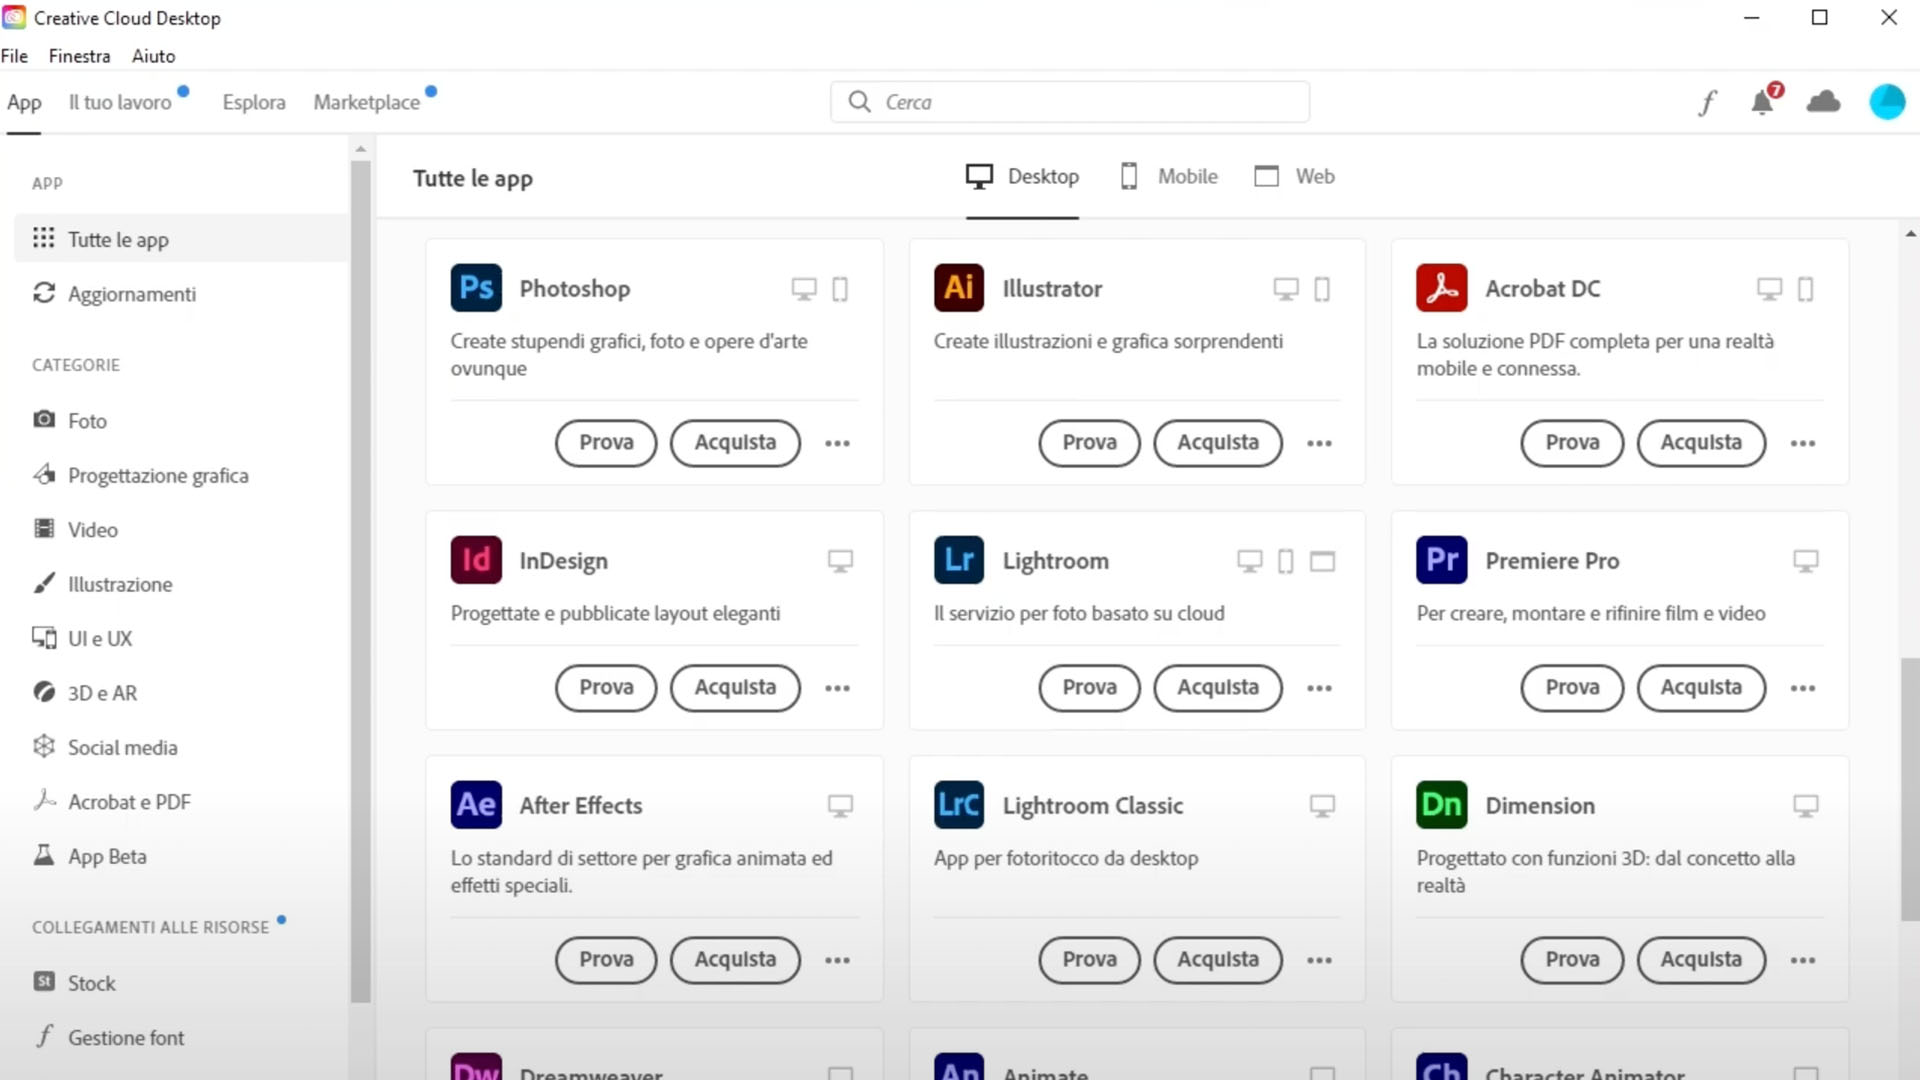Click the Dimension app icon
Viewport: 1920px width, 1080px height.
coord(1441,806)
